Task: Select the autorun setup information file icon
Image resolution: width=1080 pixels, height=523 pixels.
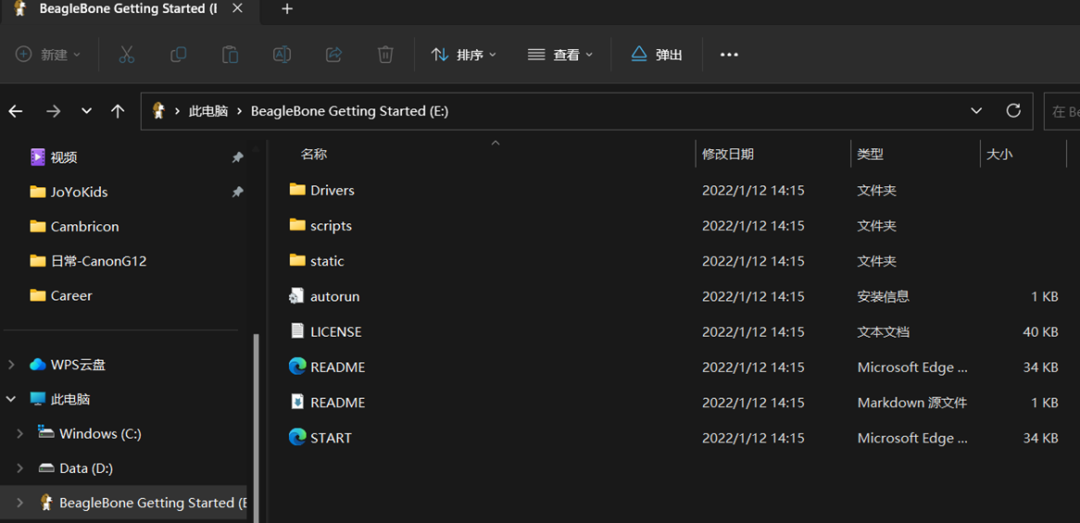Action: [x=297, y=296]
